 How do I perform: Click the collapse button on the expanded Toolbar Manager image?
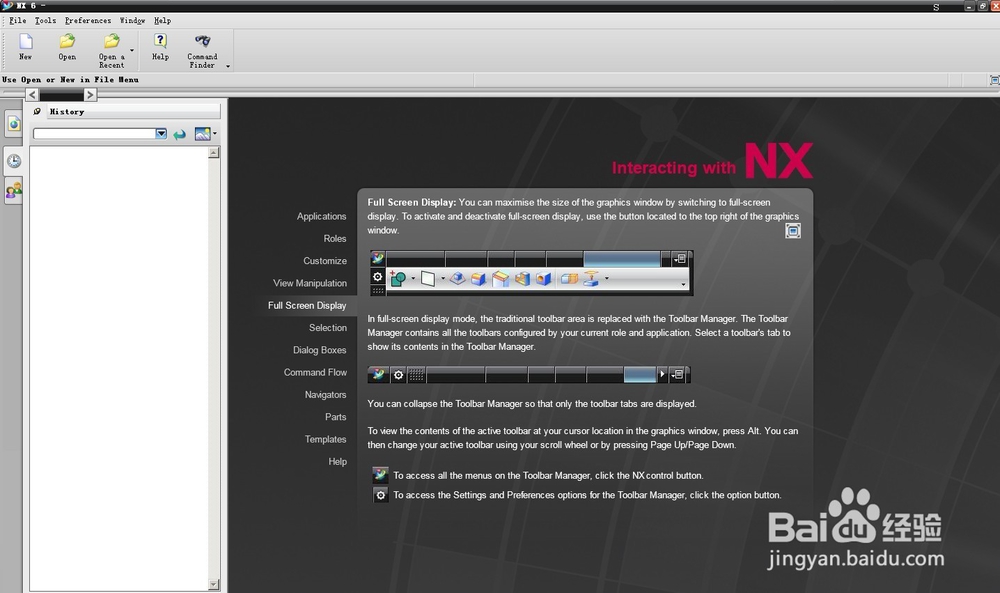(x=680, y=259)
